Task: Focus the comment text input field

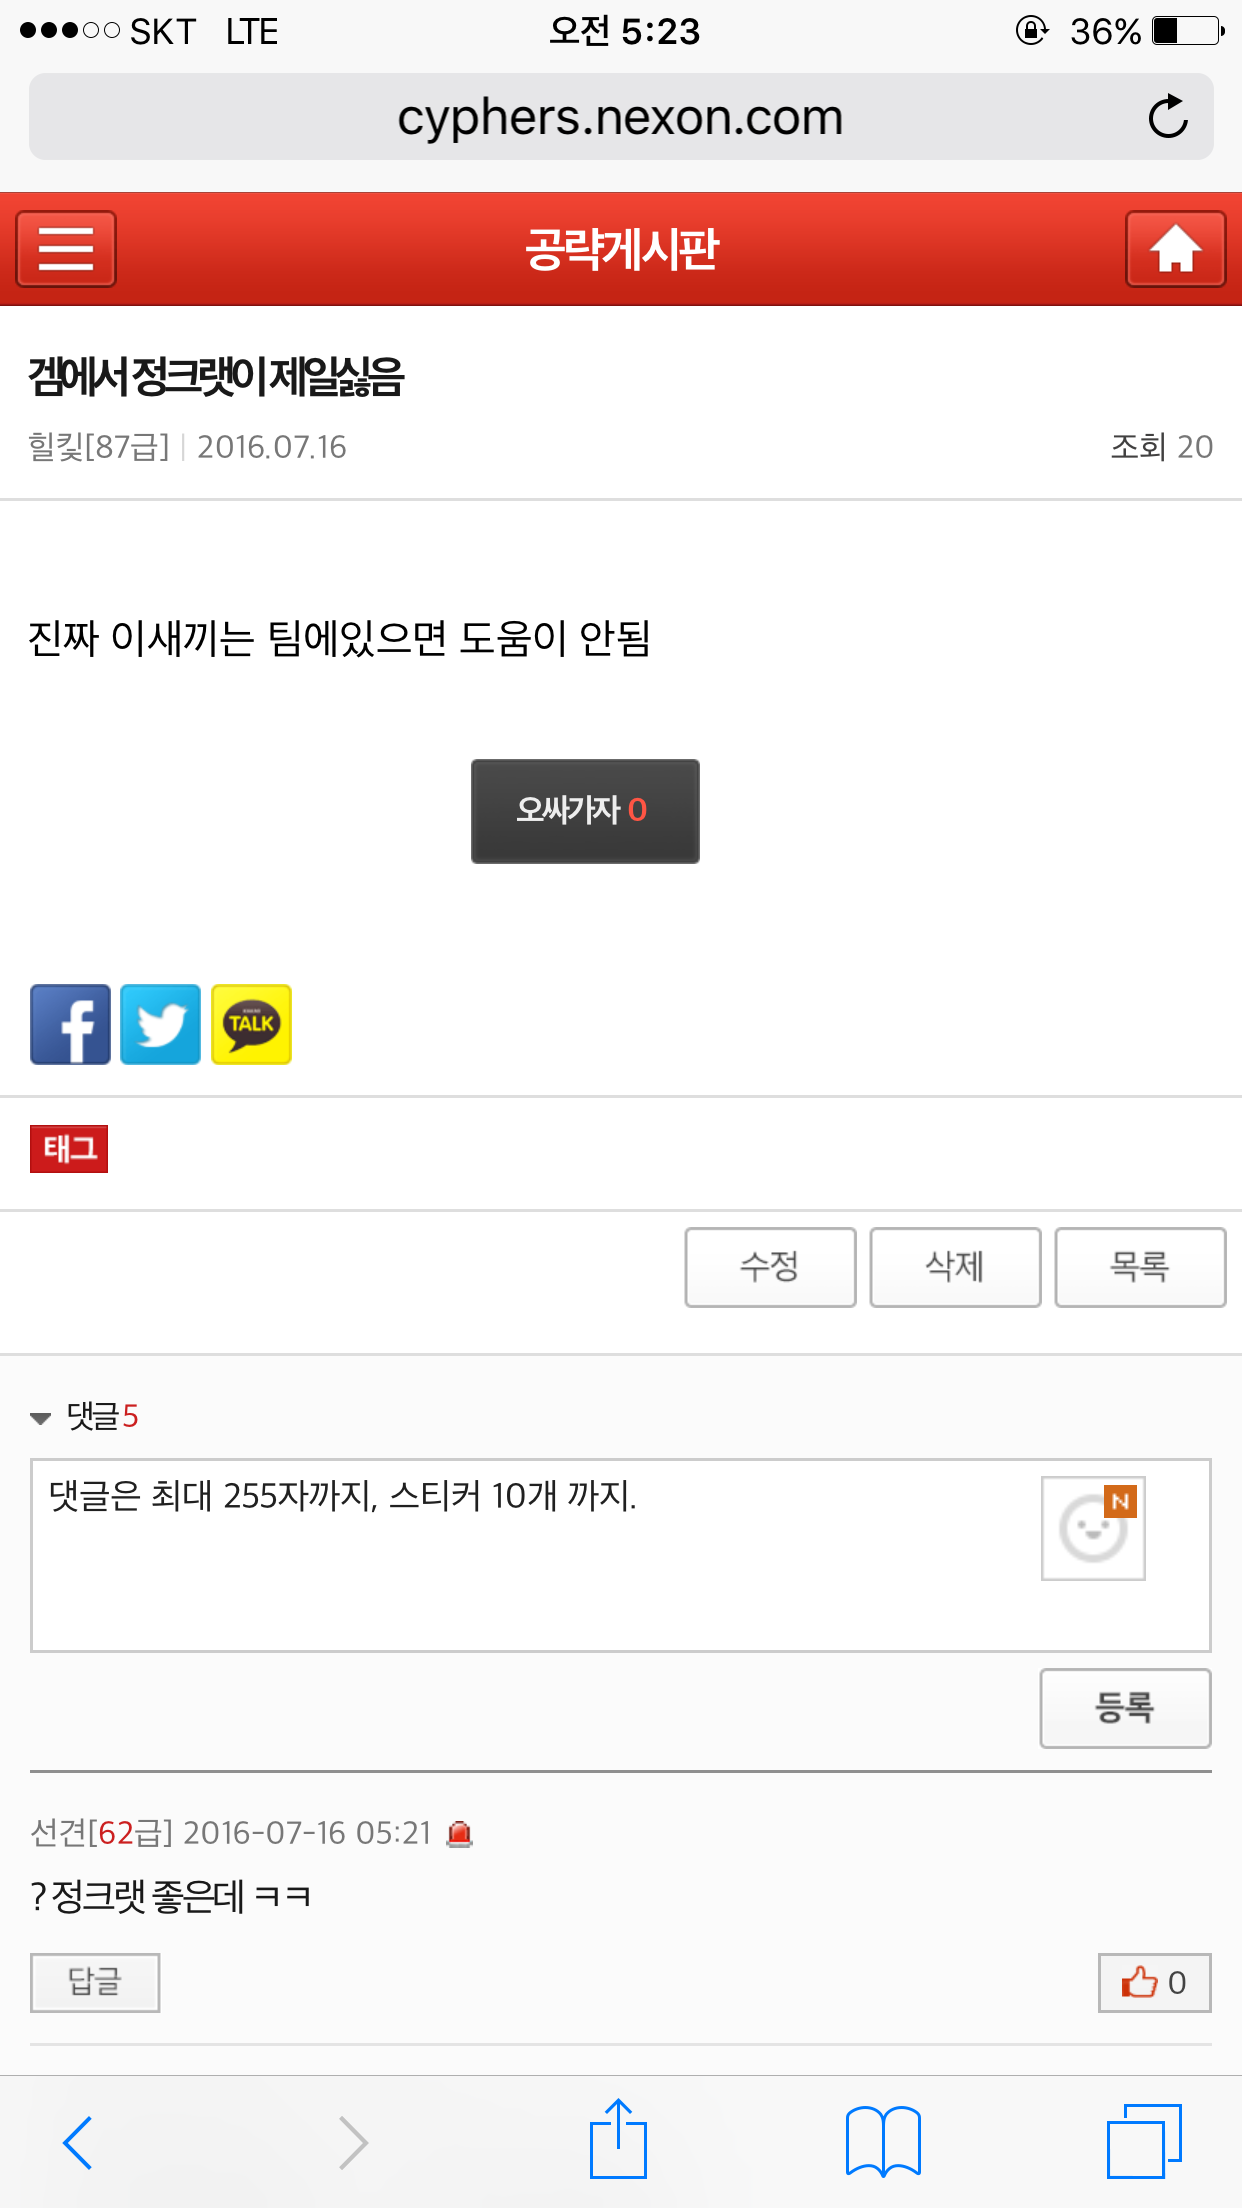Action: (x=530, y=1555)
